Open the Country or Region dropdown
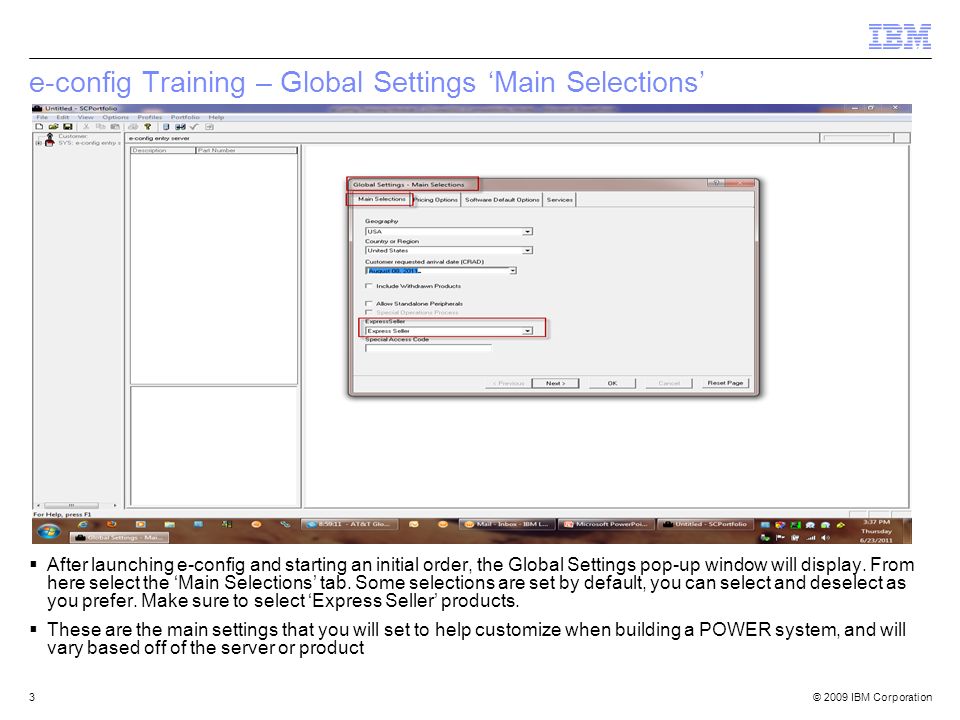 [527, 250]
